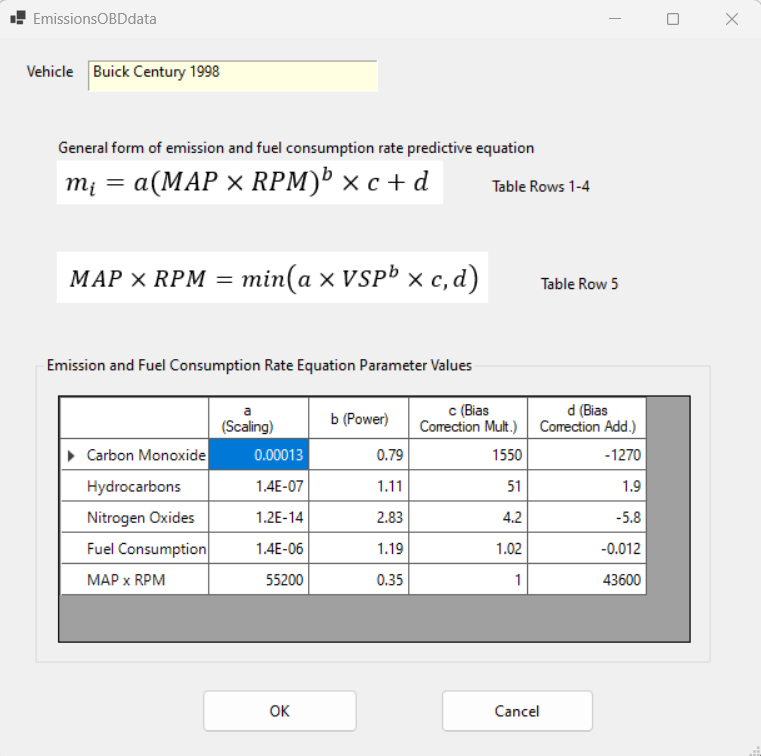Select MAP x RPM power cell 0.35
The width and height of the screenshot is (761, 756).
coord(359,579)
